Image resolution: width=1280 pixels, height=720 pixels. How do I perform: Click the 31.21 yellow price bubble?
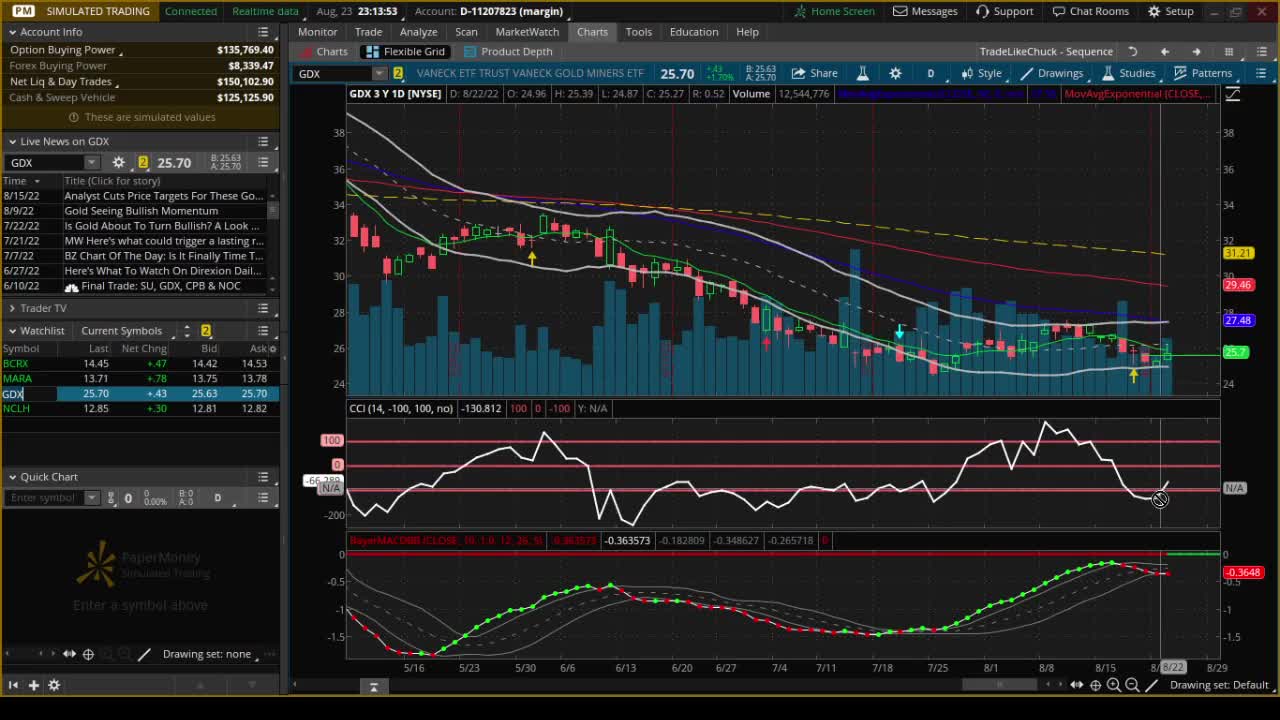[x=1238, y=253]
